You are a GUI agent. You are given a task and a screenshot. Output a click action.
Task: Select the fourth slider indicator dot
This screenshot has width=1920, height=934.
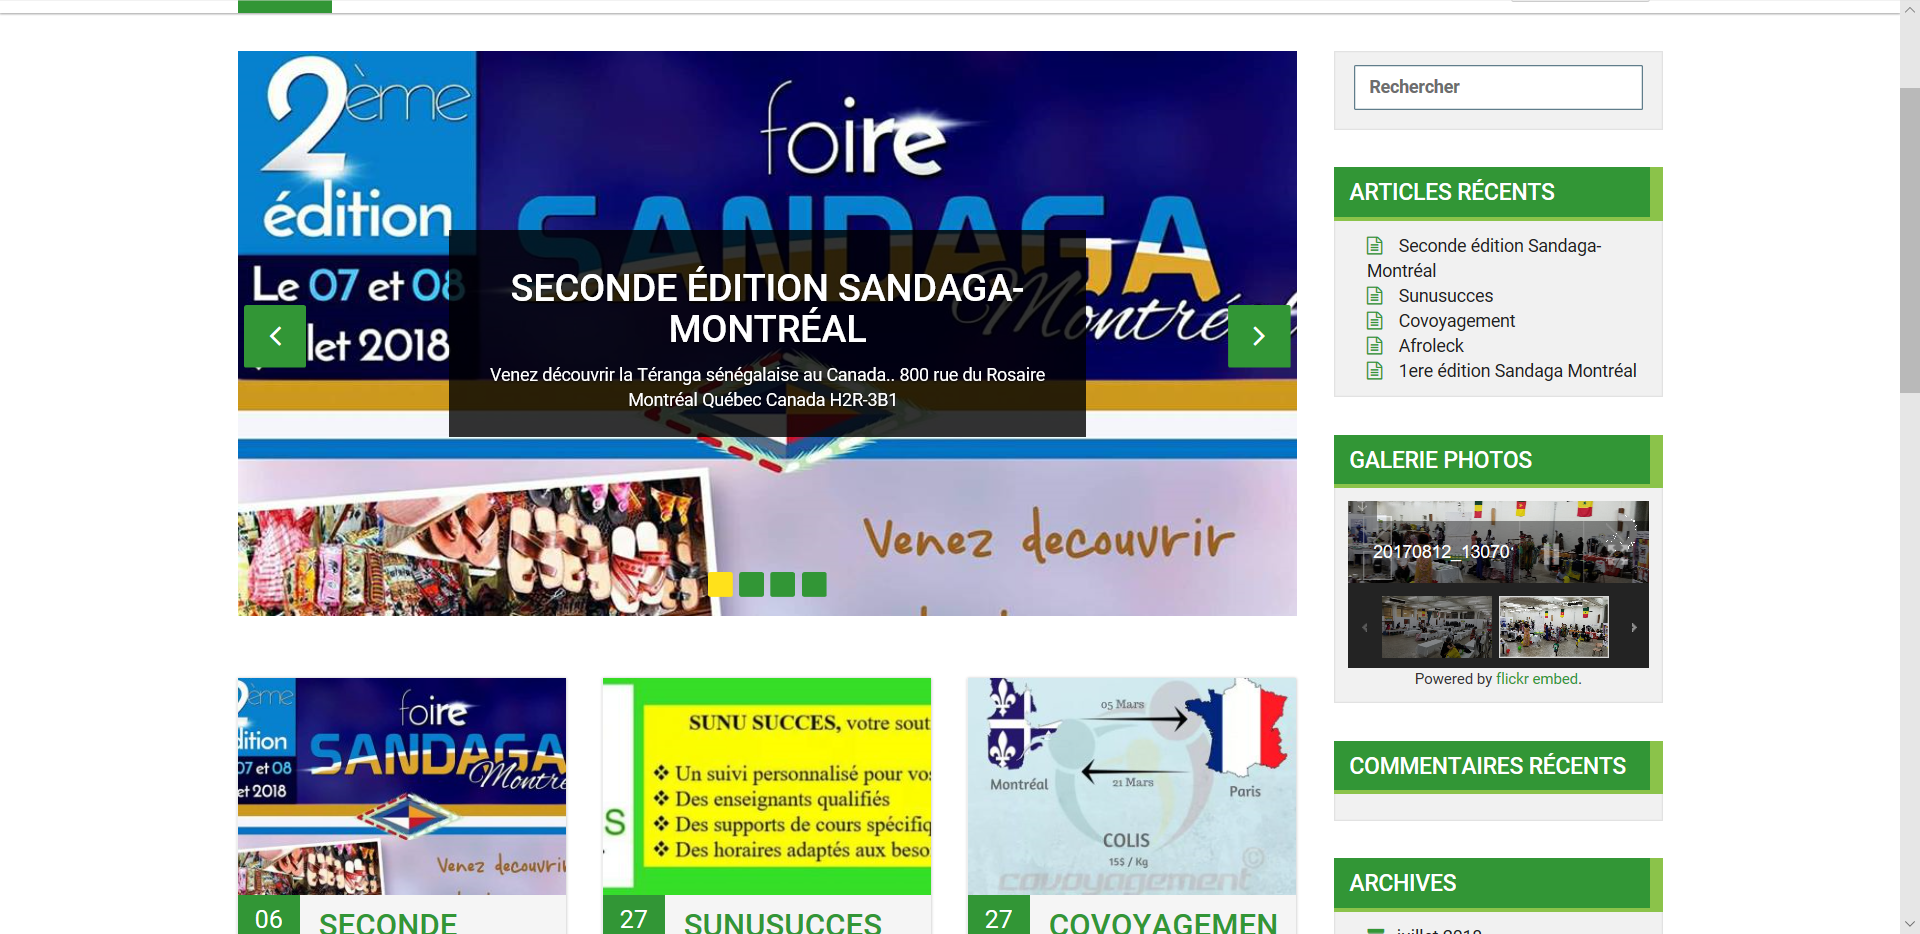pos(814,584)
